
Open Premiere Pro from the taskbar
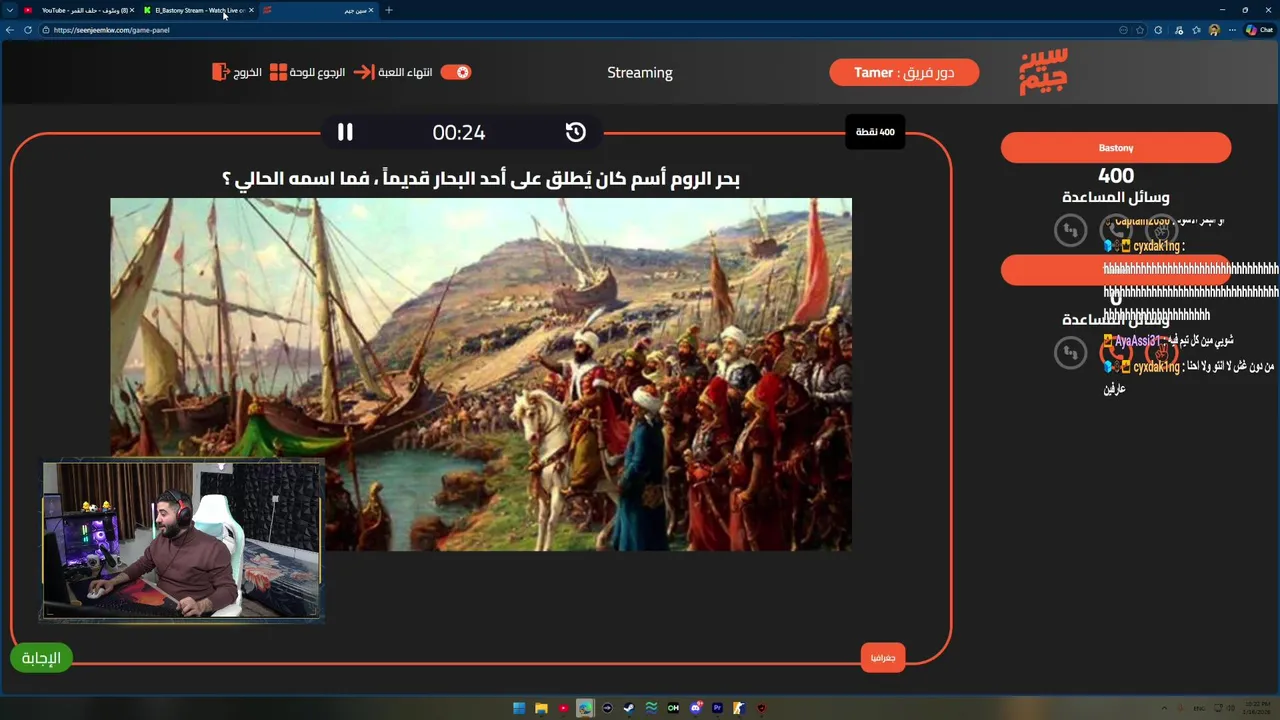click(x=717, y=708)
